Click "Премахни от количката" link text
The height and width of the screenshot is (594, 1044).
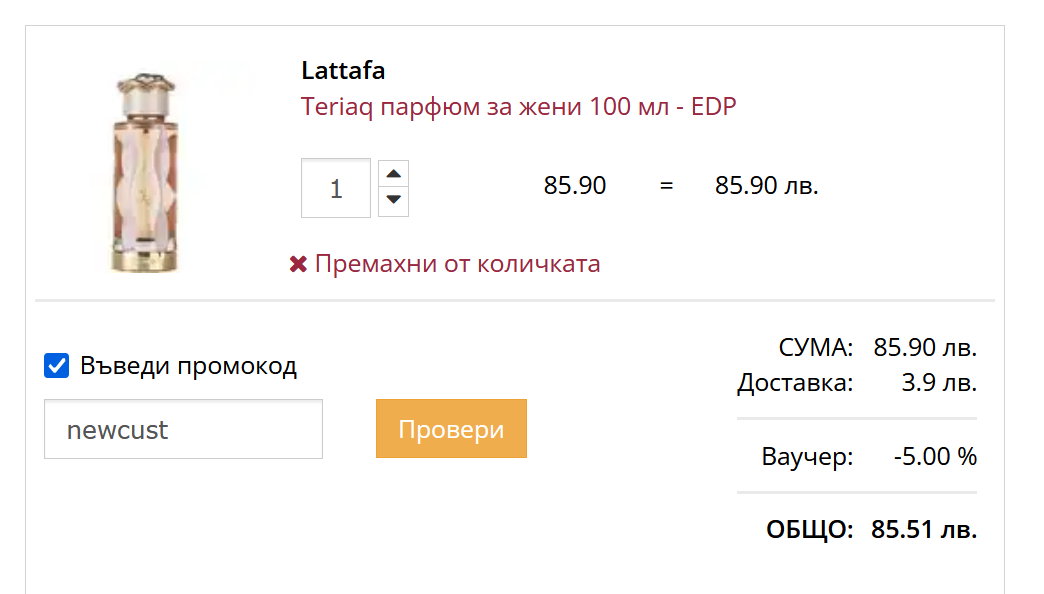pyautogui.click(x=457, y=264)
